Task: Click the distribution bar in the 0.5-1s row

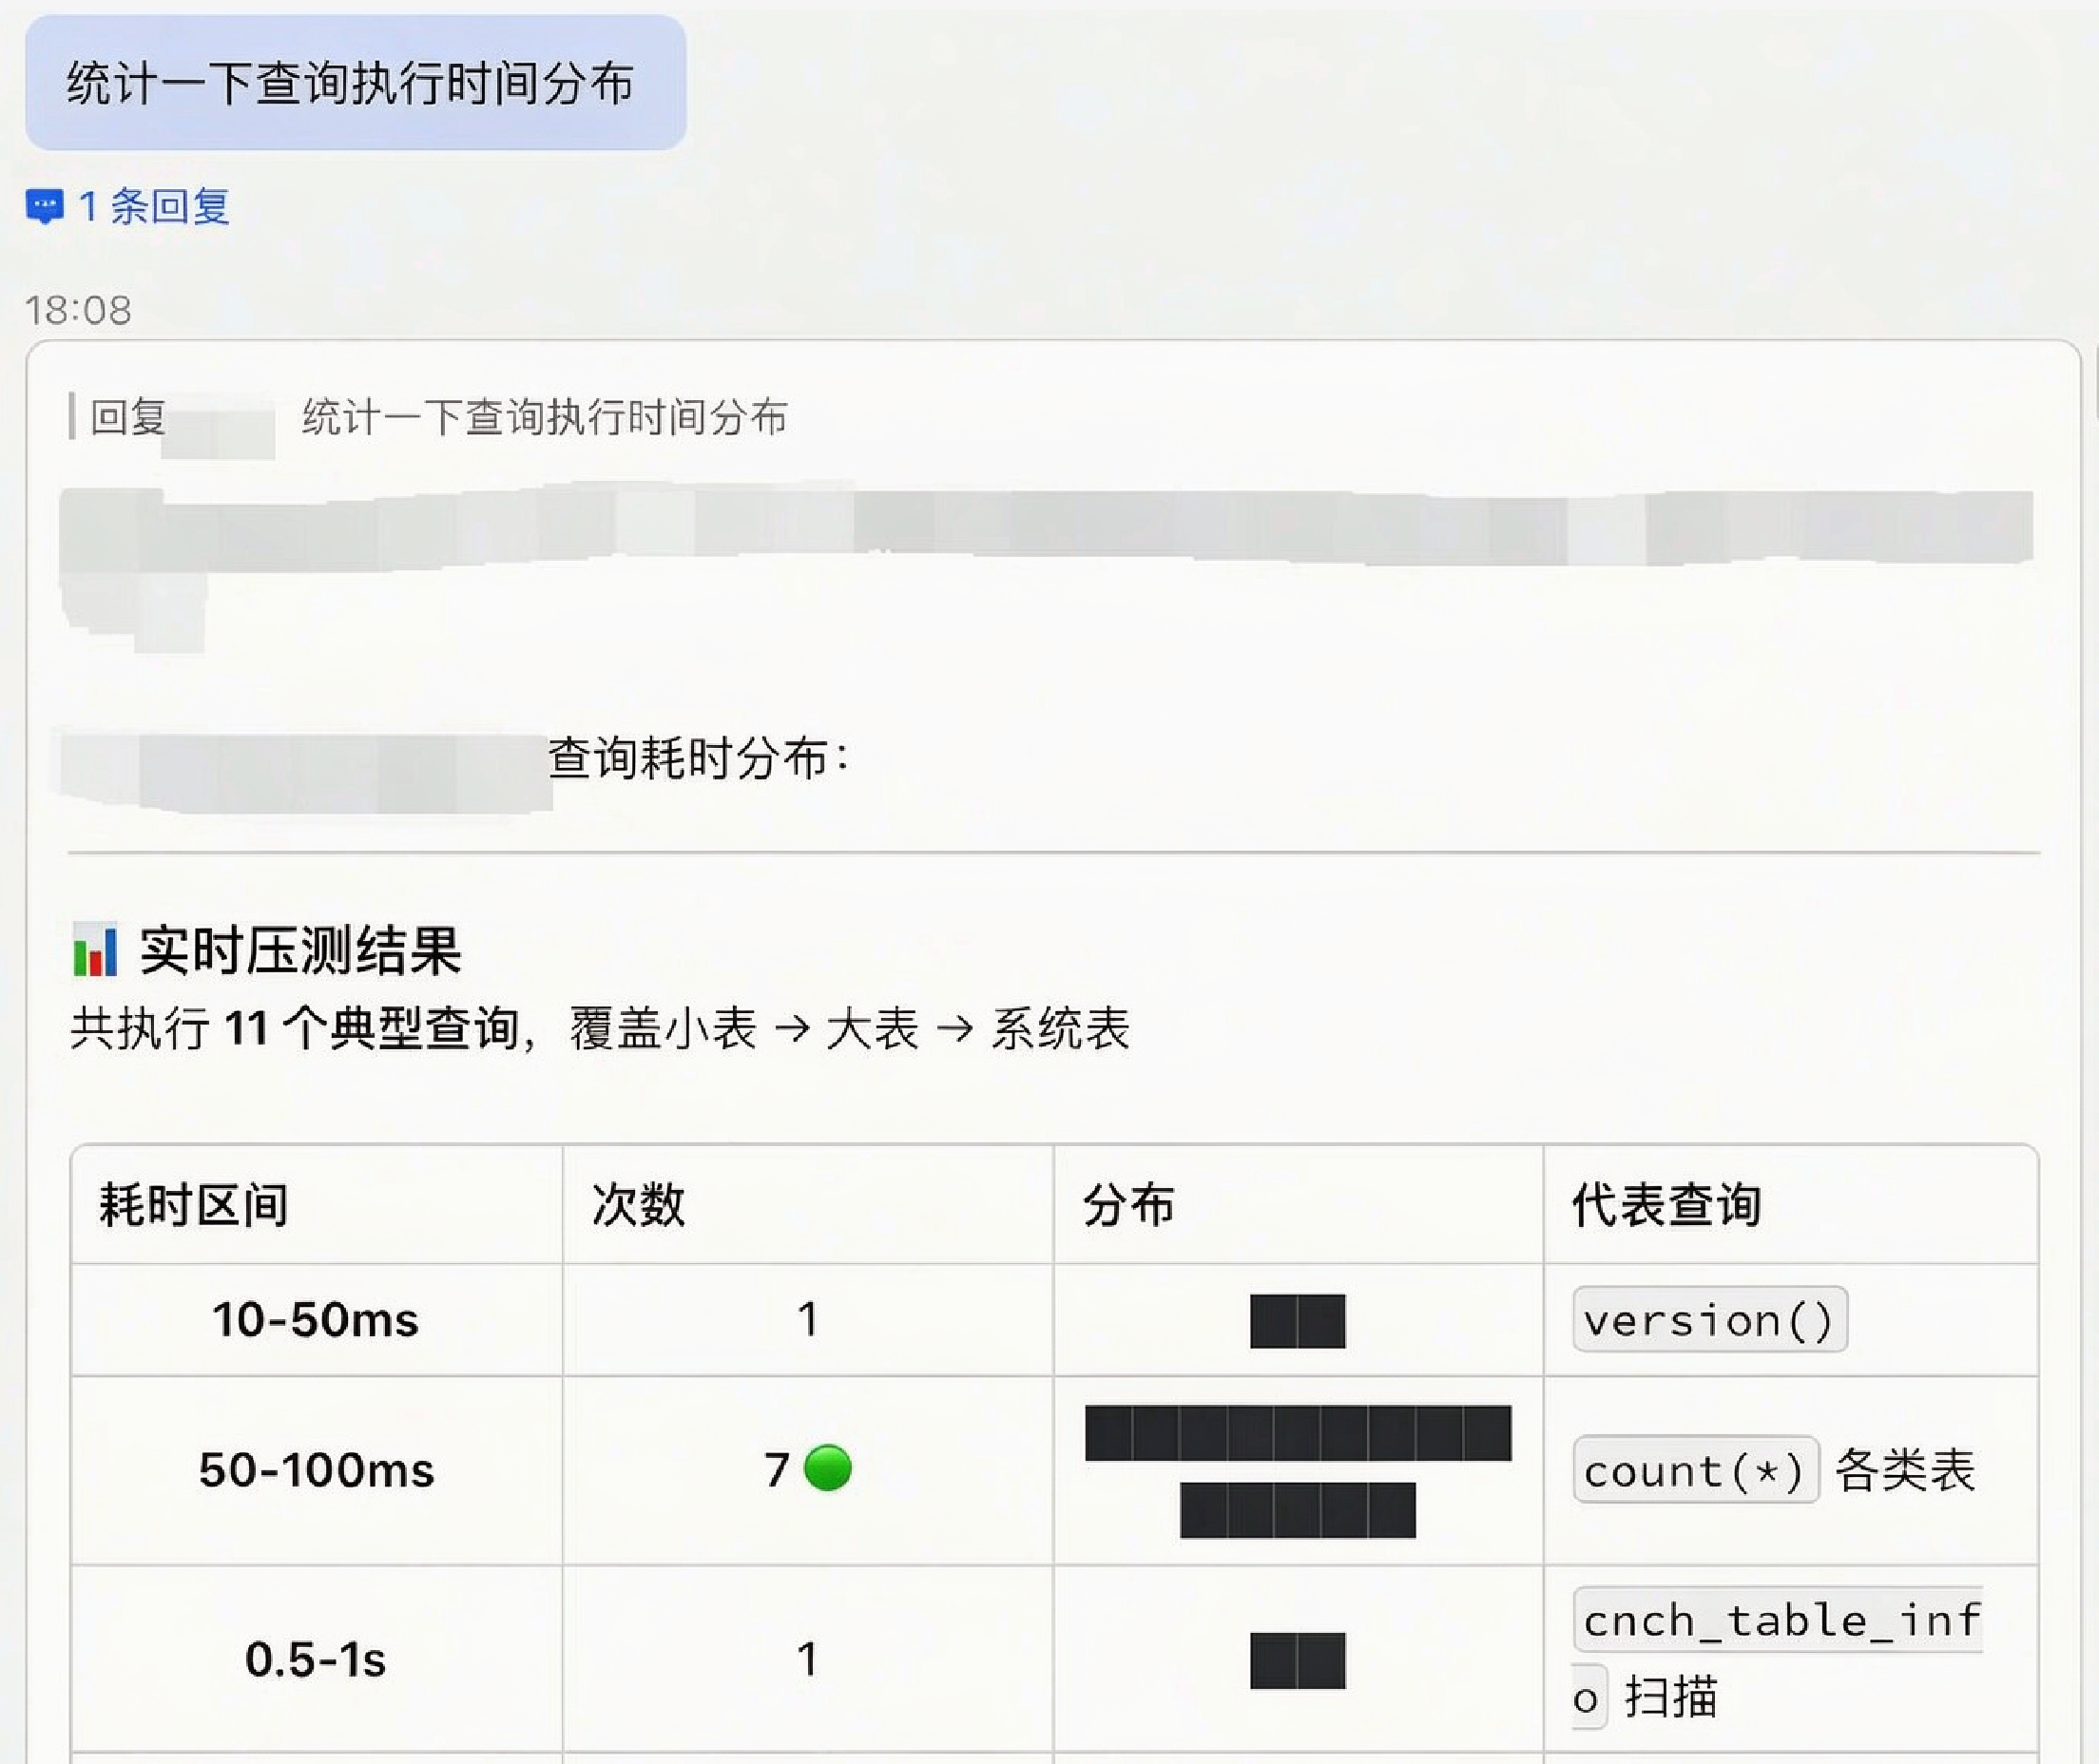Action: click(x=1298, y=1660)
